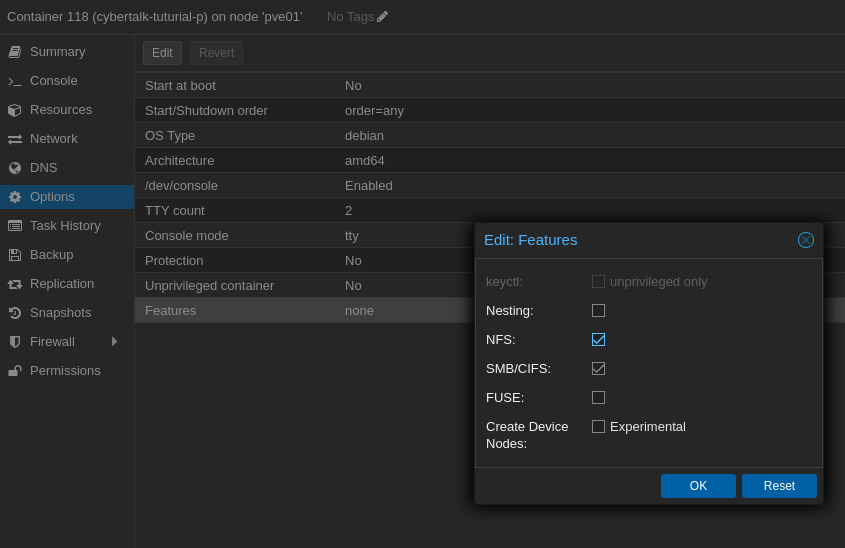The width and height of the screenshot is (845, 548).
Task: Click the Summary book icon in sidebar
Action: 15,52
